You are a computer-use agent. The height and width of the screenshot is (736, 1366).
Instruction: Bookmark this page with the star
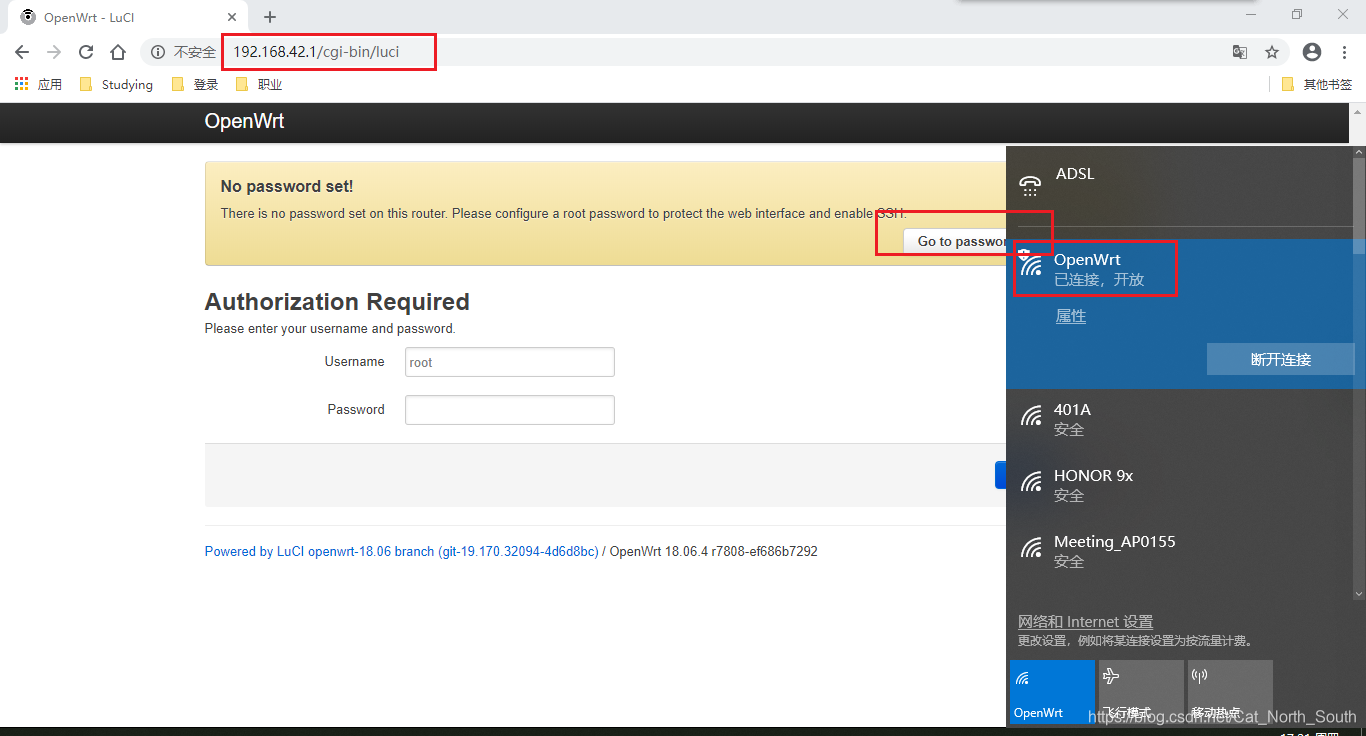click(x=1272, y=52)
